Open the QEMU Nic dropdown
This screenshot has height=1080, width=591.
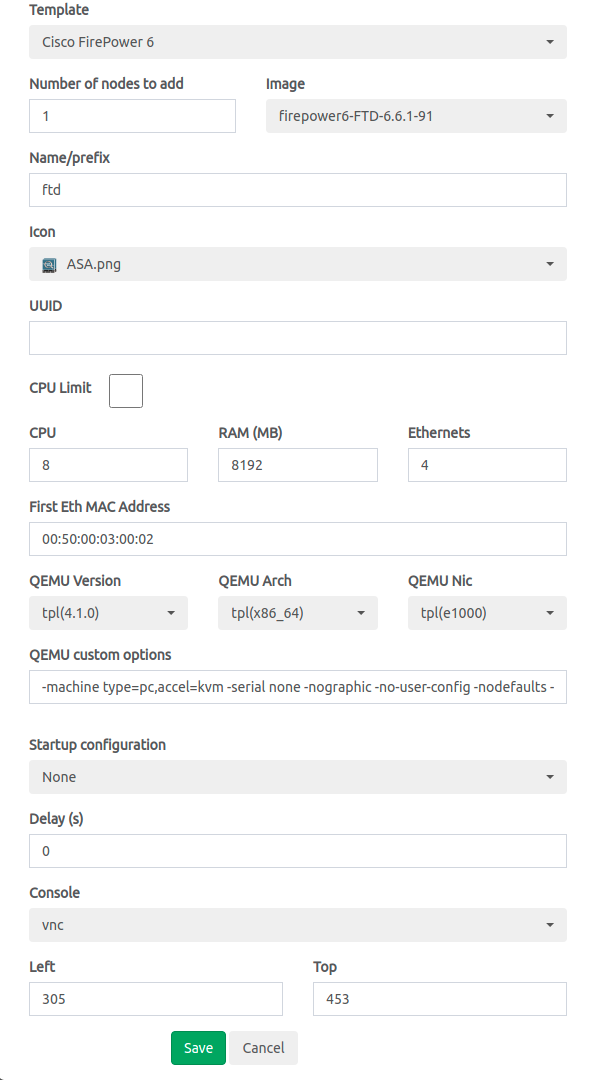click(x=487, y=613)
